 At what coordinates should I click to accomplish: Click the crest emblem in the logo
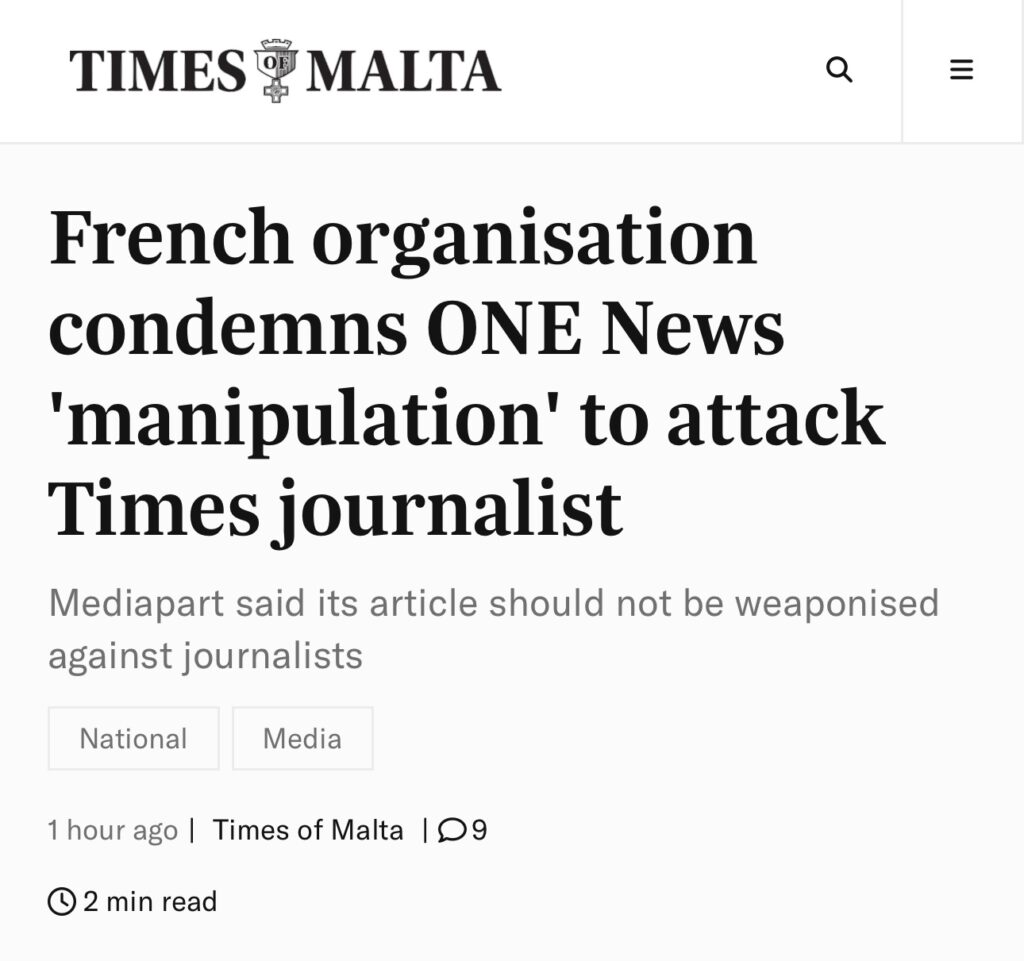[276, 71]
